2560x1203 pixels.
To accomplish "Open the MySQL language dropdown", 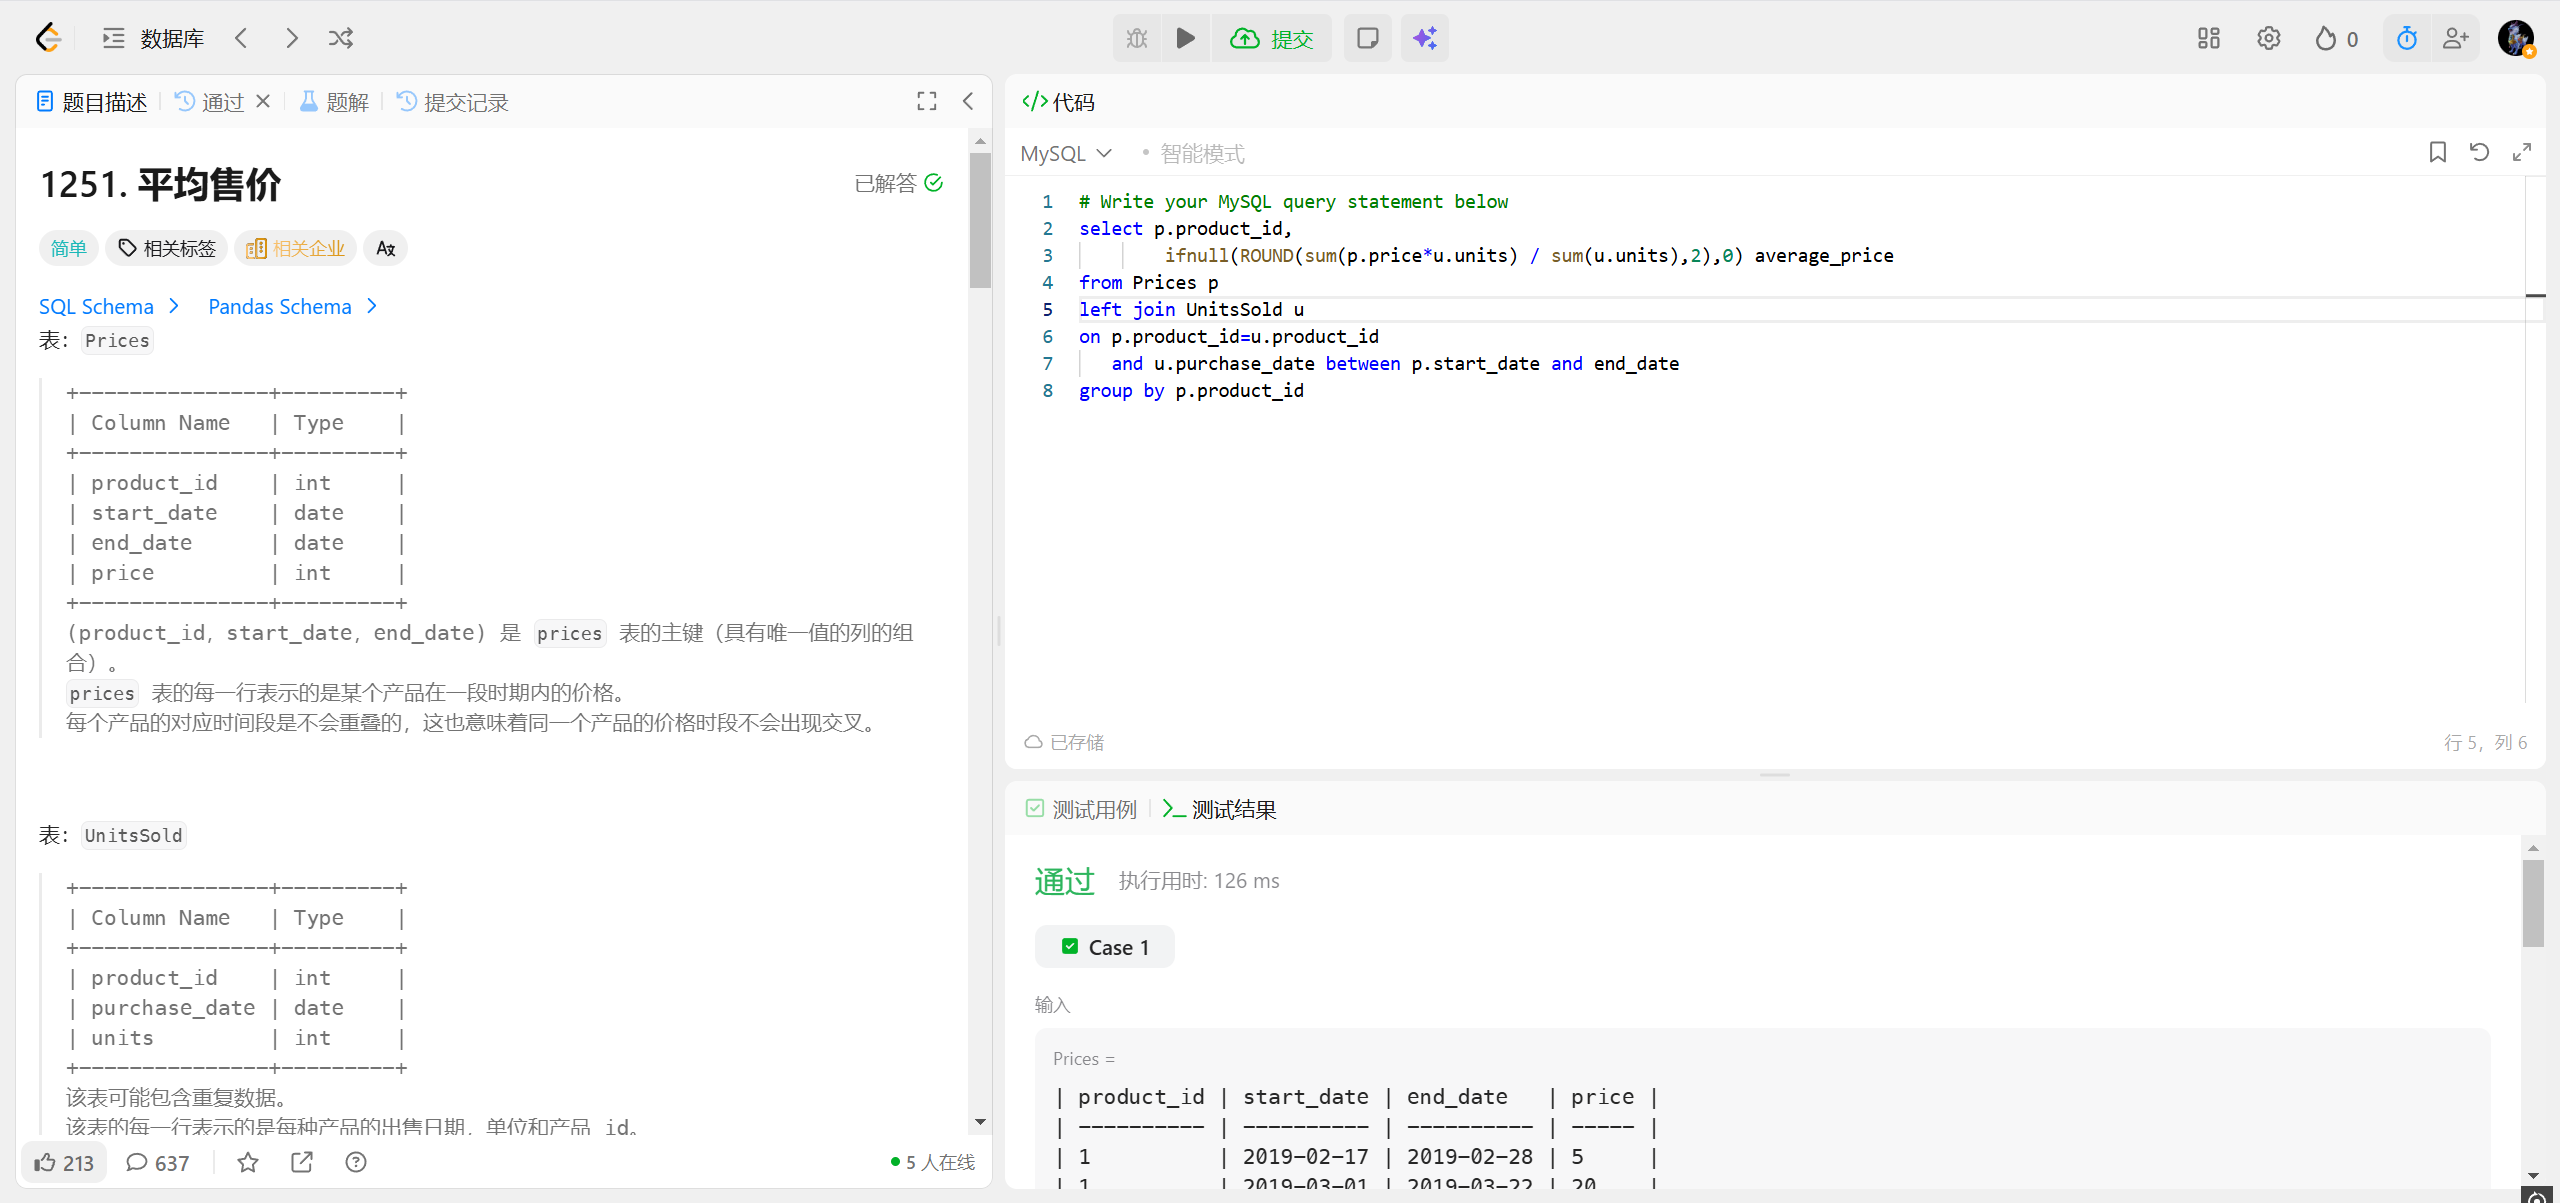I will pyautogui.click(x=1066, y=153).
